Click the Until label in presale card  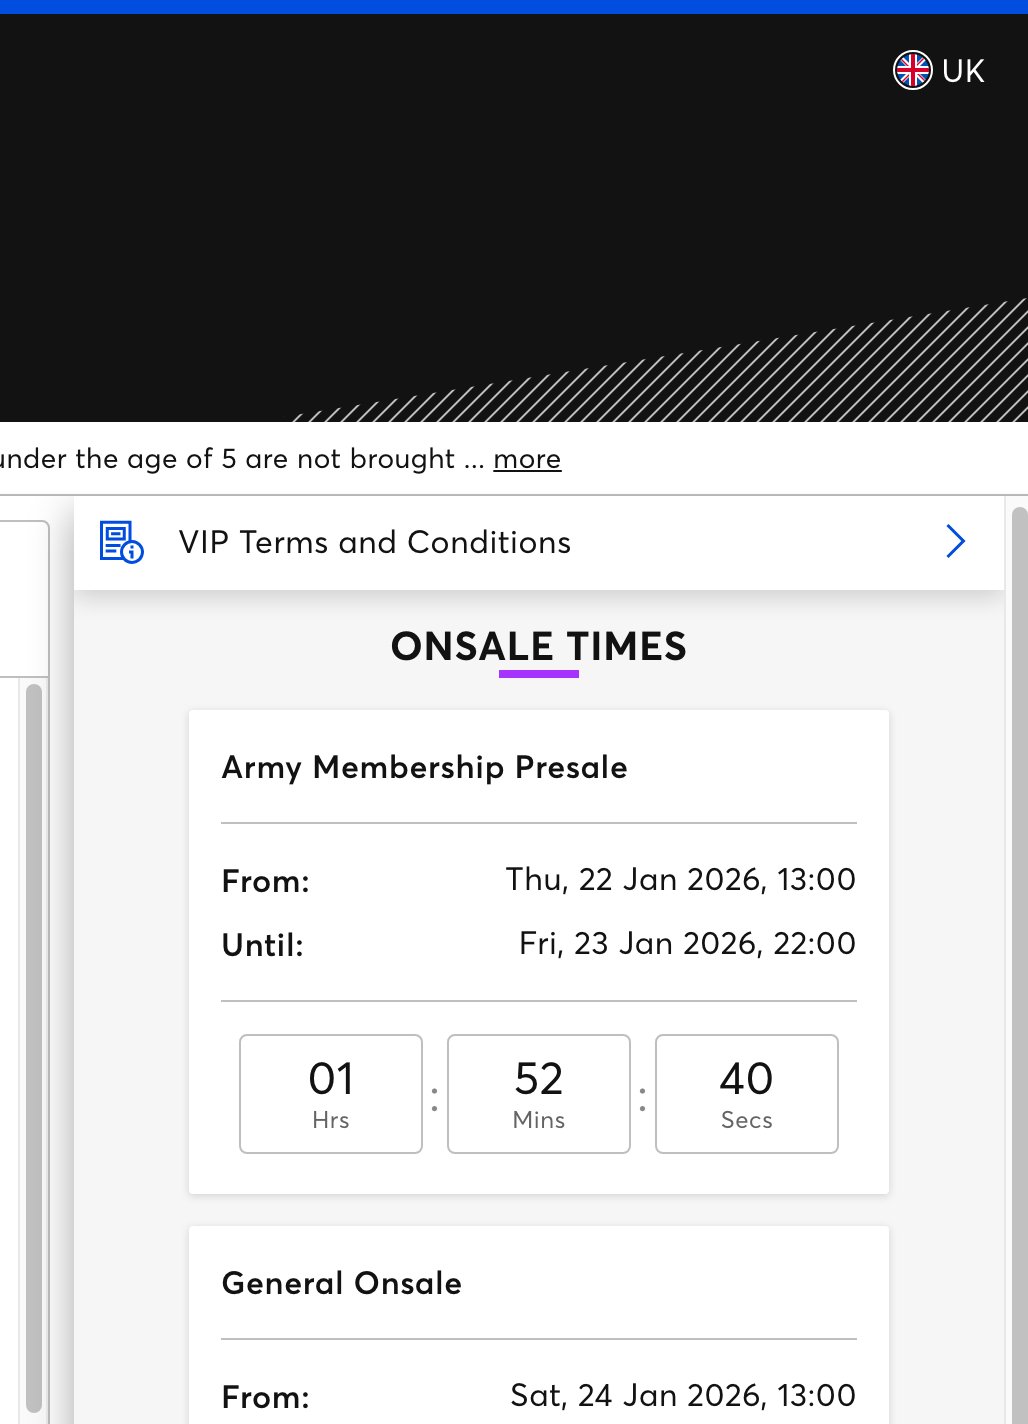(263, 945)
